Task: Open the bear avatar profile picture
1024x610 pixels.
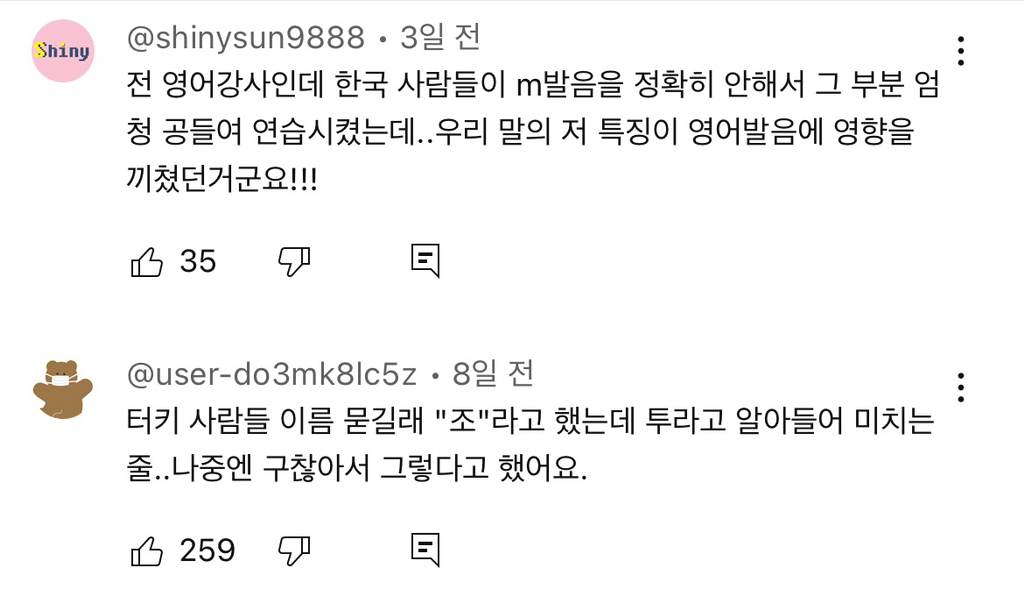Action: [x=63, y=389]
